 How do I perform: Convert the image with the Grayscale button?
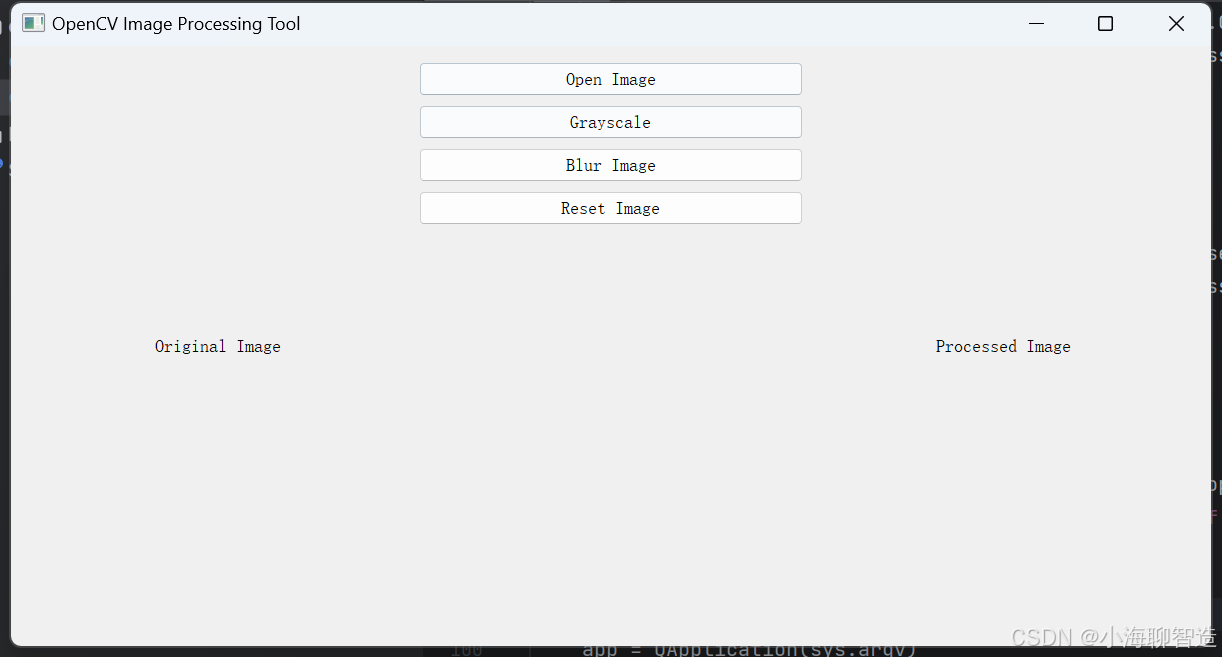click(x=610, y=122)
